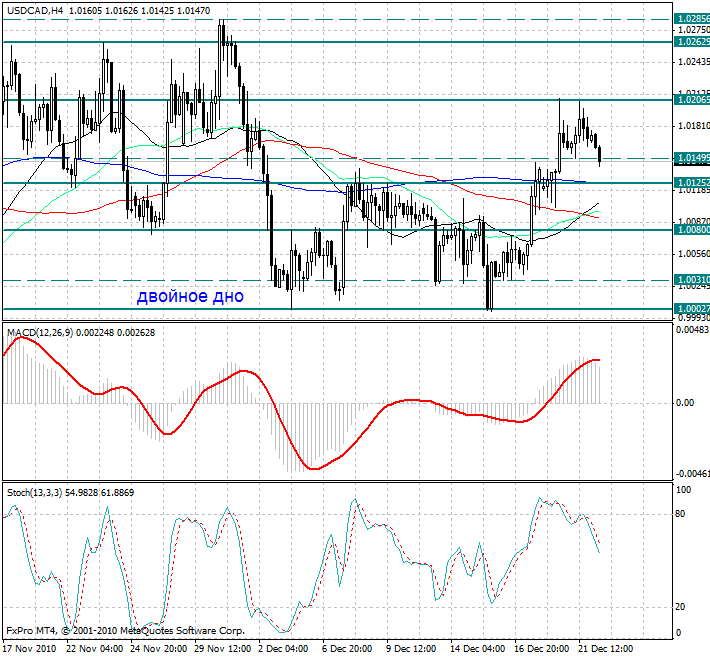Image resolution: width=710 pixels, height=656 pixels.
Task: Select the 1.0031 highlighted level label
Action: click(691, 280)
